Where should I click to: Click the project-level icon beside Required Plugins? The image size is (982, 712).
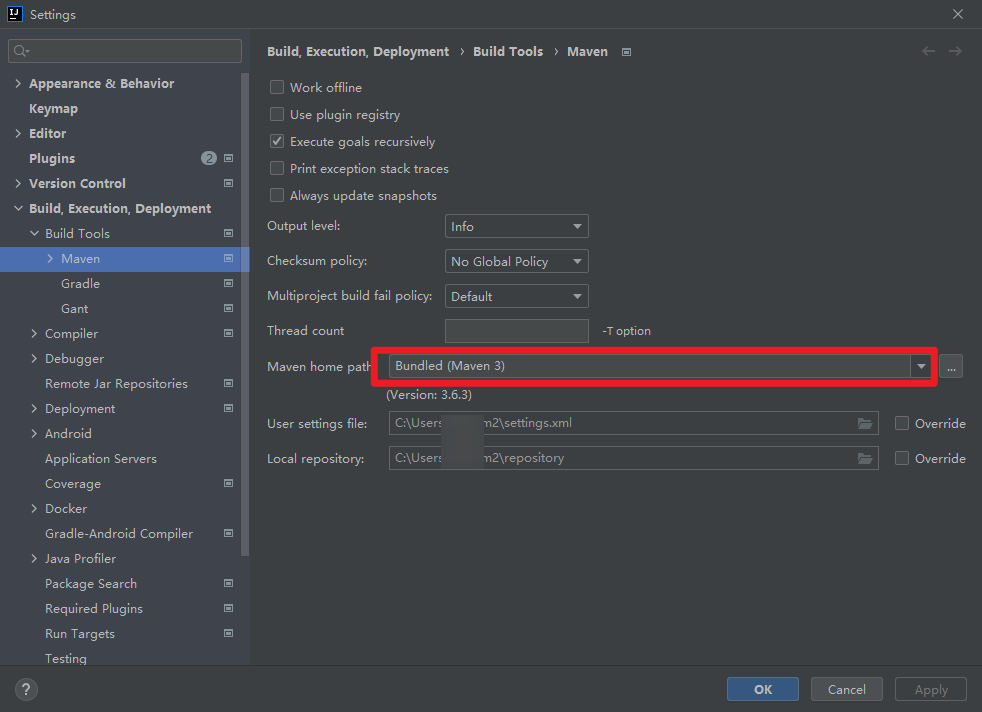tap(229, 609)
